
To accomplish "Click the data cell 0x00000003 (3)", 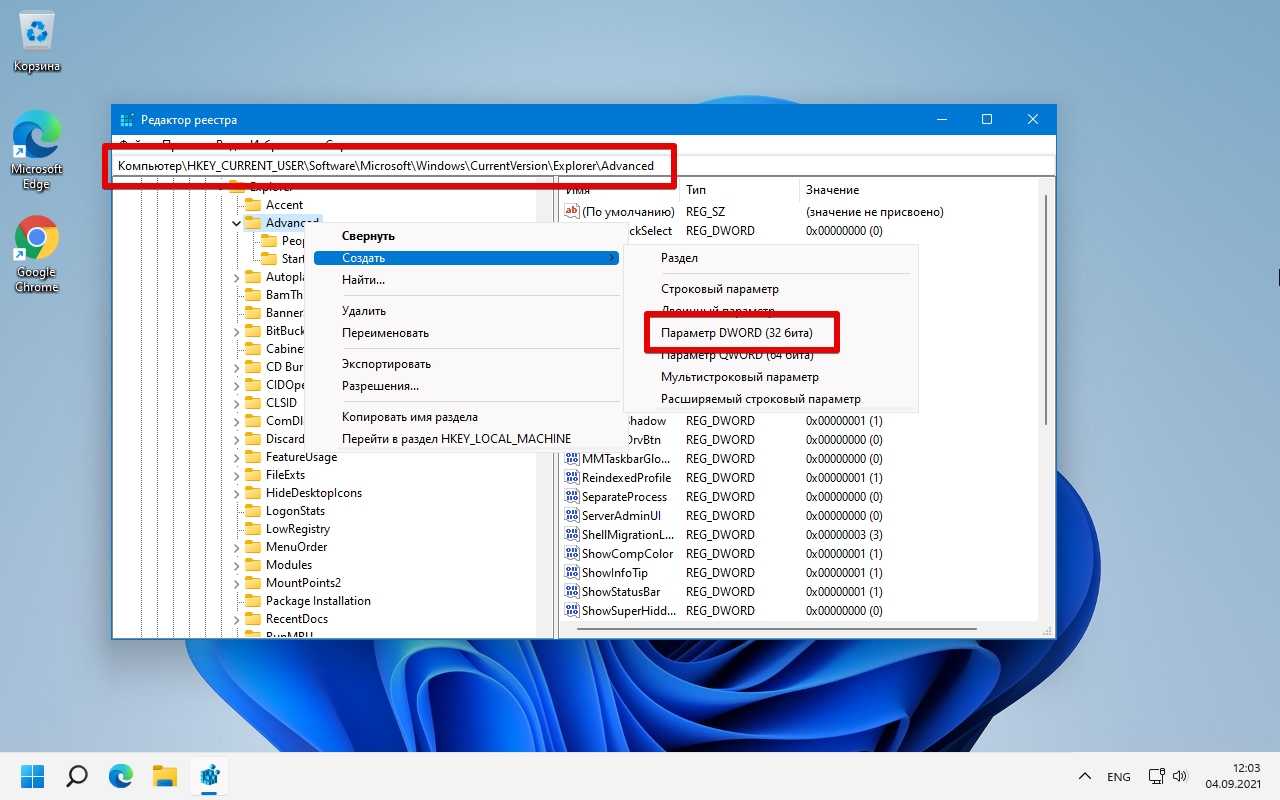I will 844,535.
